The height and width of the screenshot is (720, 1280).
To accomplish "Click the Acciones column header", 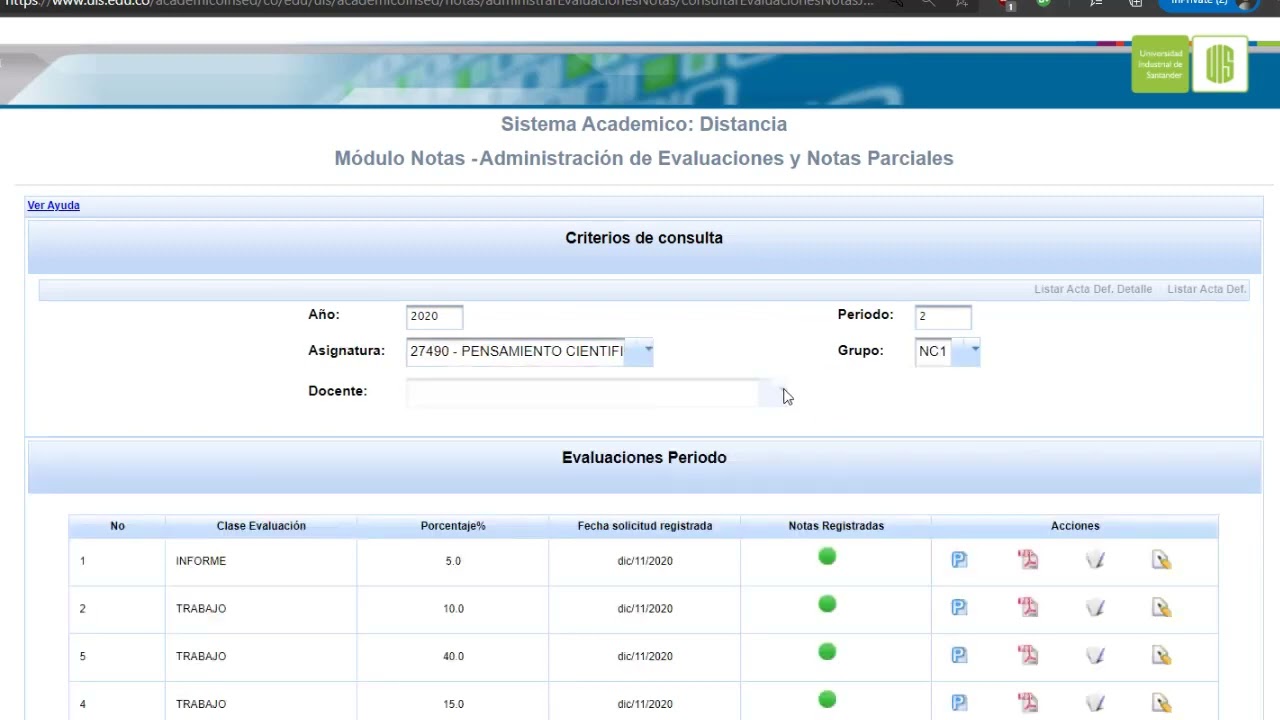I will click(1075, 526).
